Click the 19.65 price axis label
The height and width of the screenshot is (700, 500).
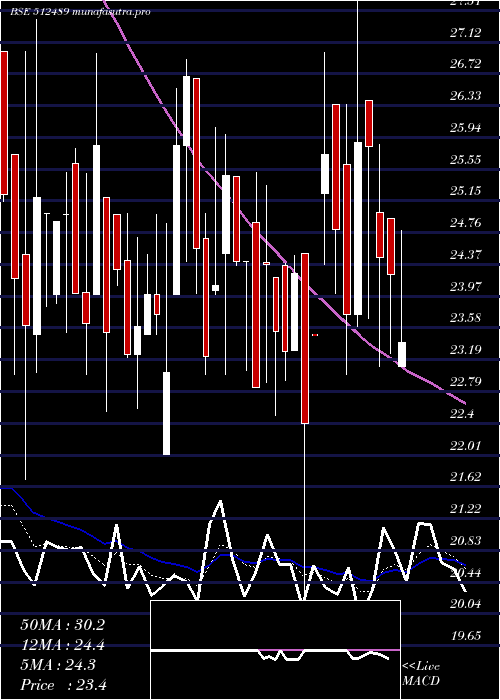click(466, 636)
